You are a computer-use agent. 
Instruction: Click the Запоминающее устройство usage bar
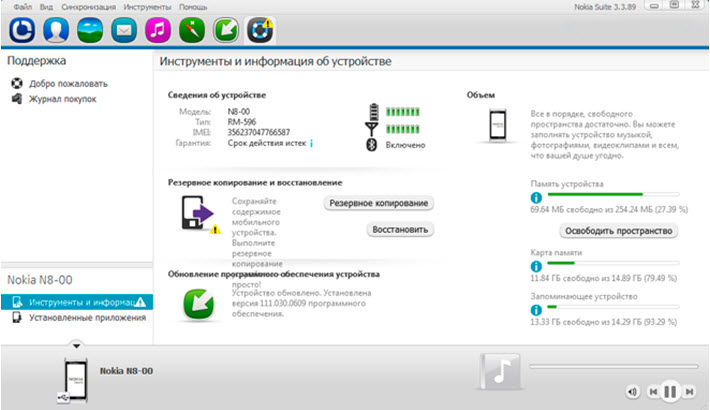point(614,307)
